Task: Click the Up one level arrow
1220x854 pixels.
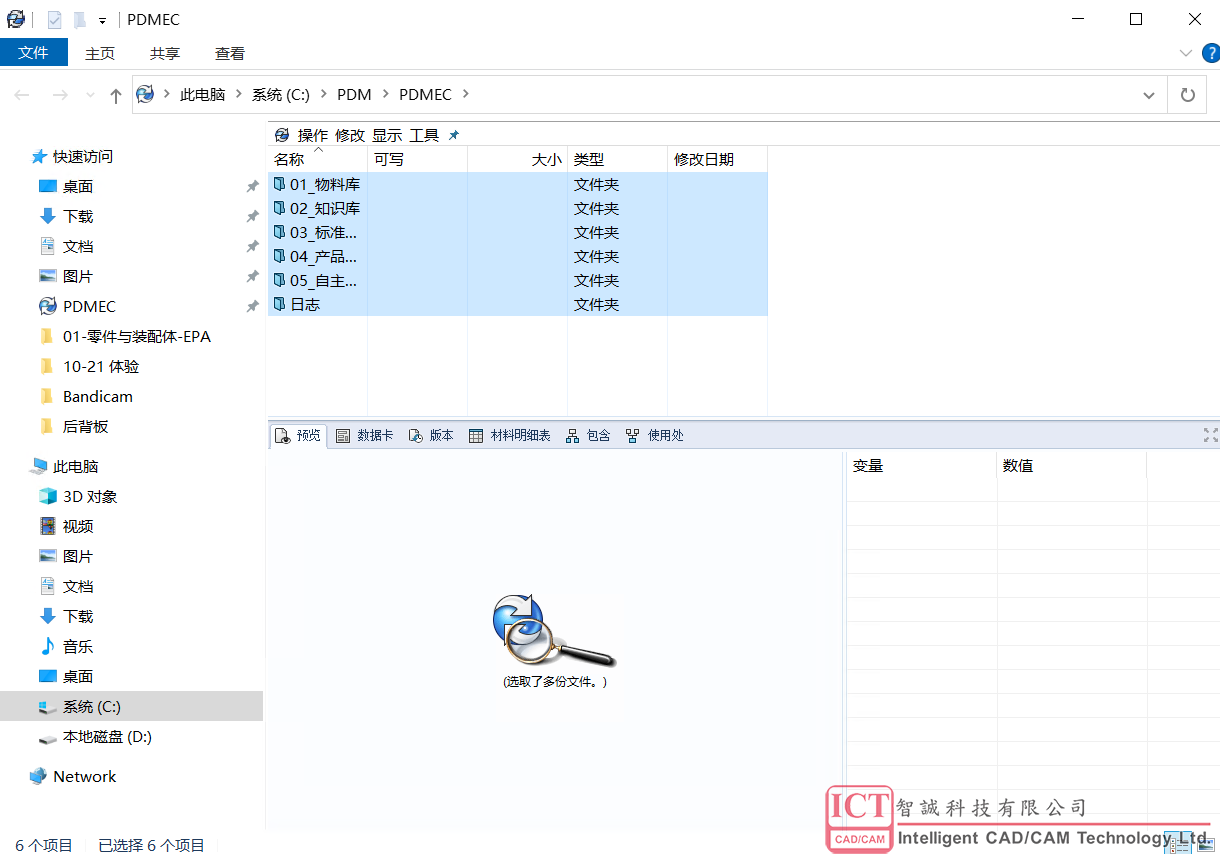Action: pyautogui.click(x=116, y=95)
